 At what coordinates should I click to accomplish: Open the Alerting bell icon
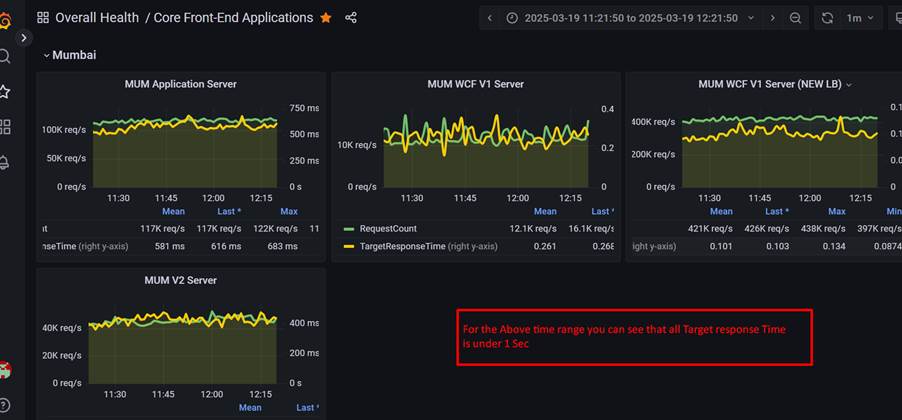click(x=5, y=163)
